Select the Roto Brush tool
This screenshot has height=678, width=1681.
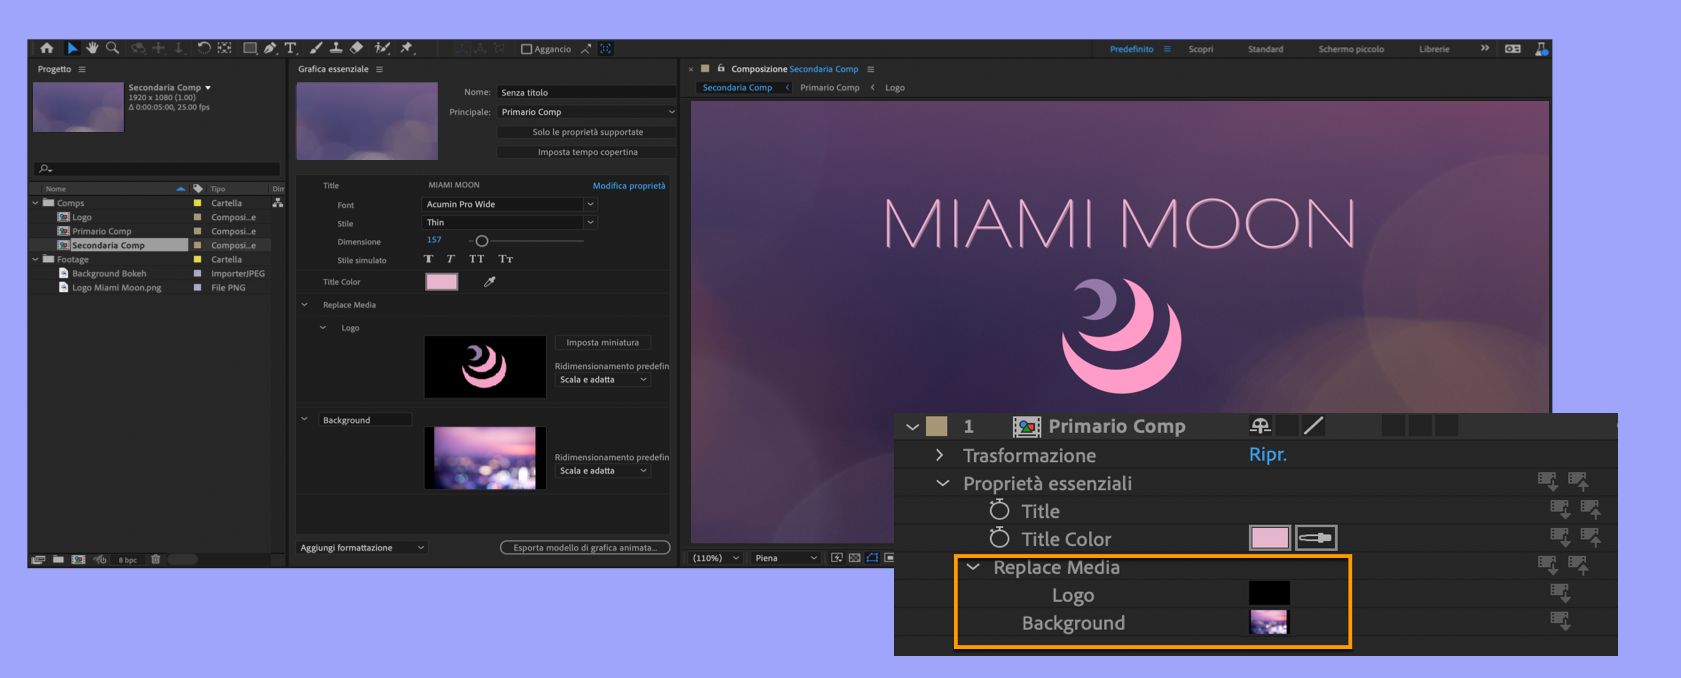(x=382, y=48)
